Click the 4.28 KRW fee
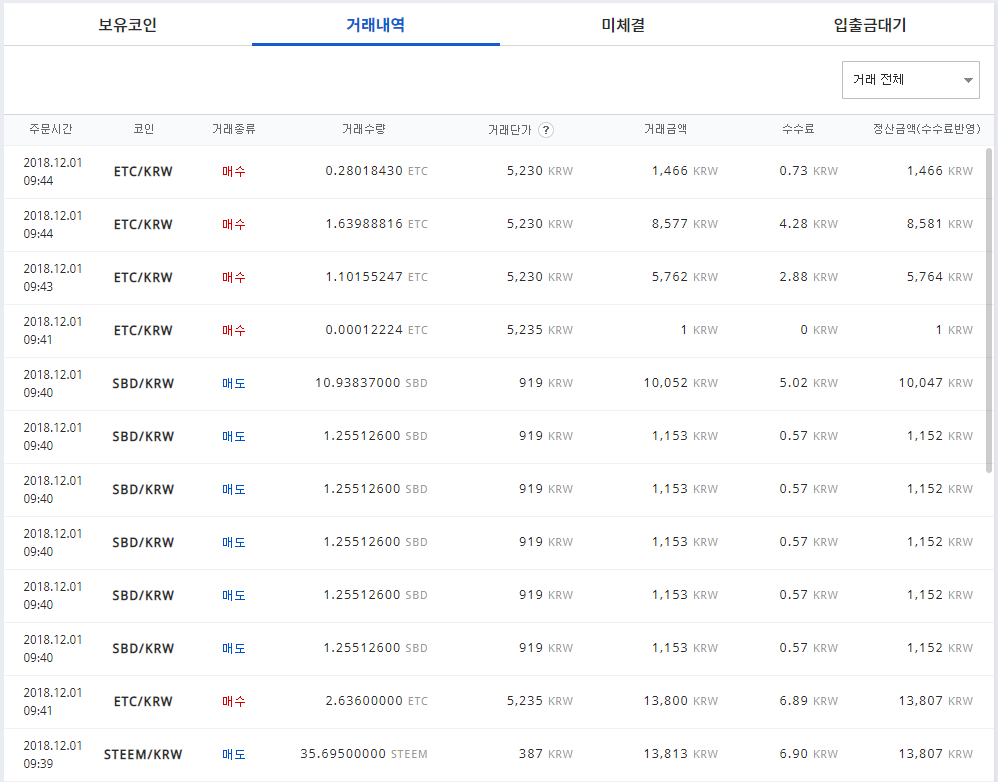This screenshot has width=998, height=782. (x=808, y=224)
